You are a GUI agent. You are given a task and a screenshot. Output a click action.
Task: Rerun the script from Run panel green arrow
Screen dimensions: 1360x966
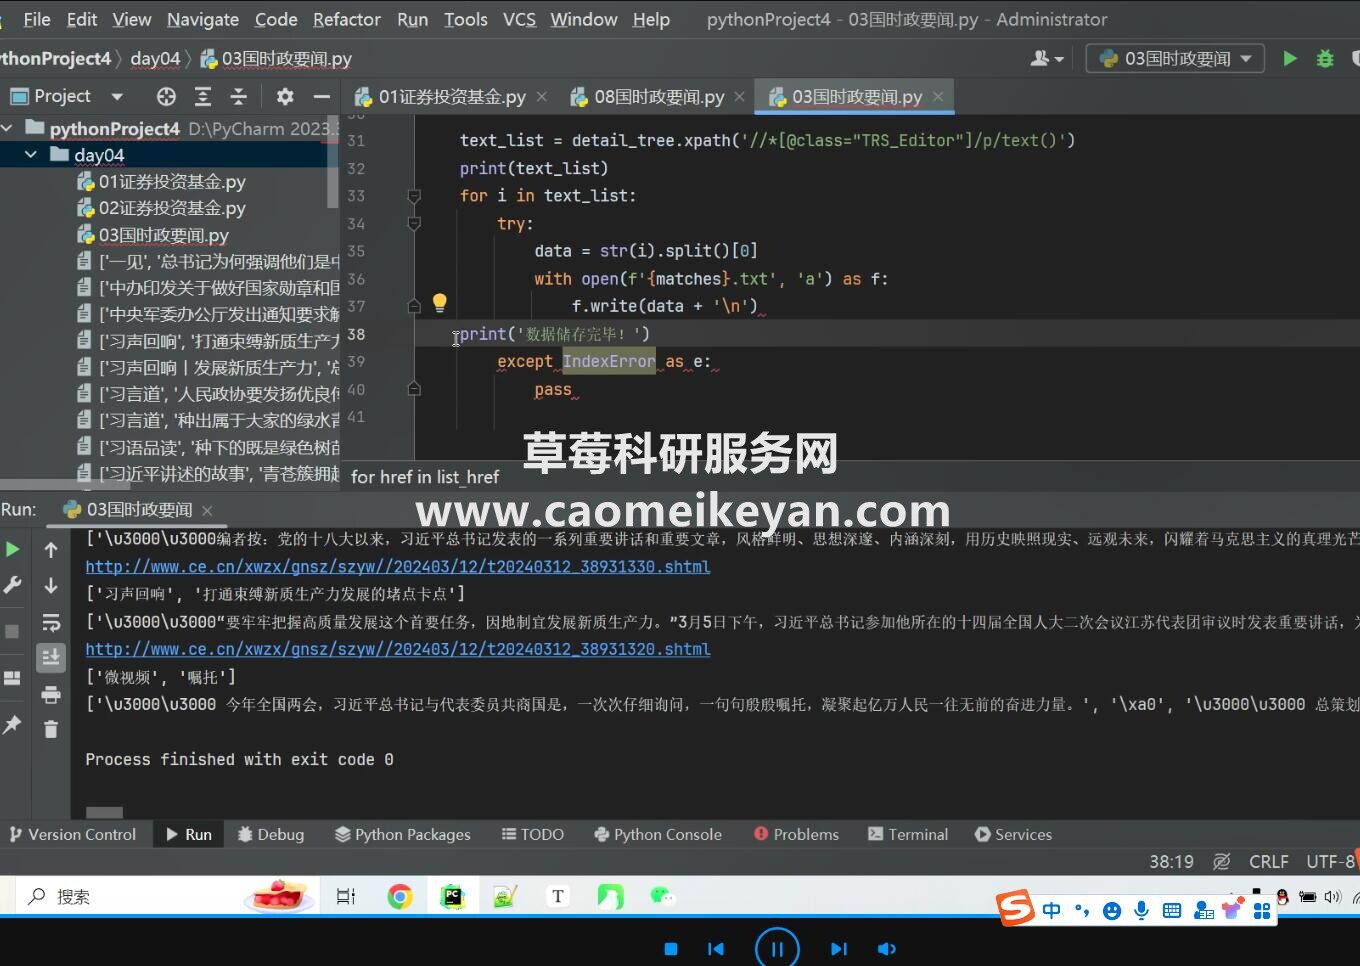click(13, 549)
